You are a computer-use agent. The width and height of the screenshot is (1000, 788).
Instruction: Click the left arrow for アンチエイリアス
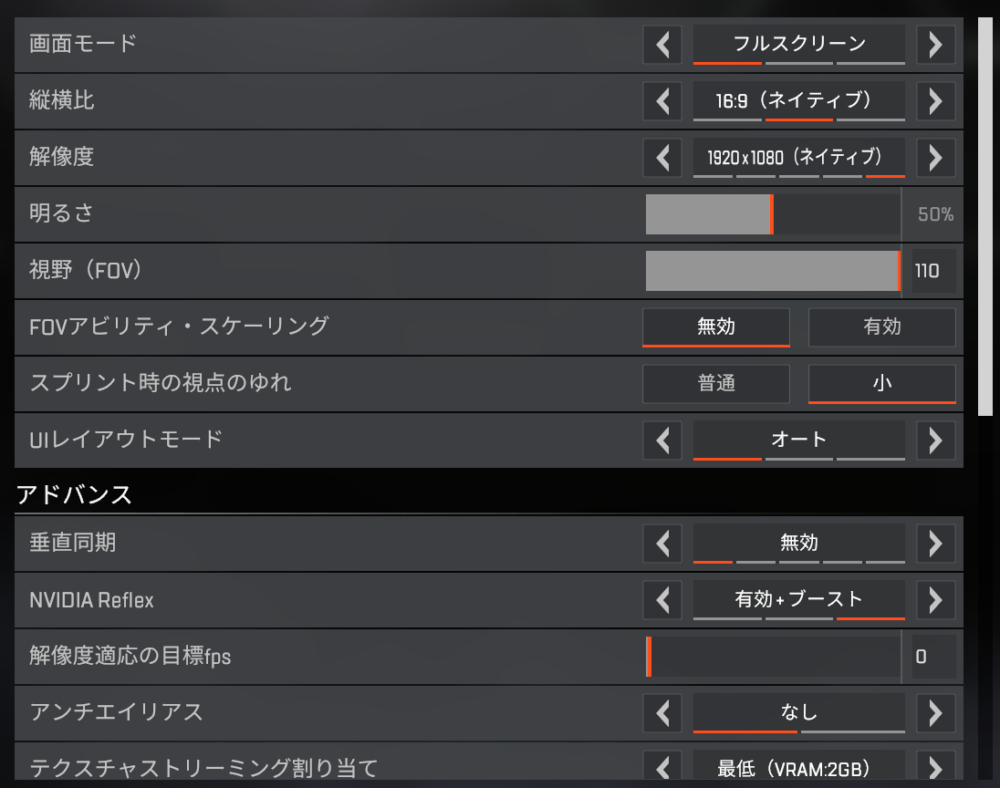(662, 712)
